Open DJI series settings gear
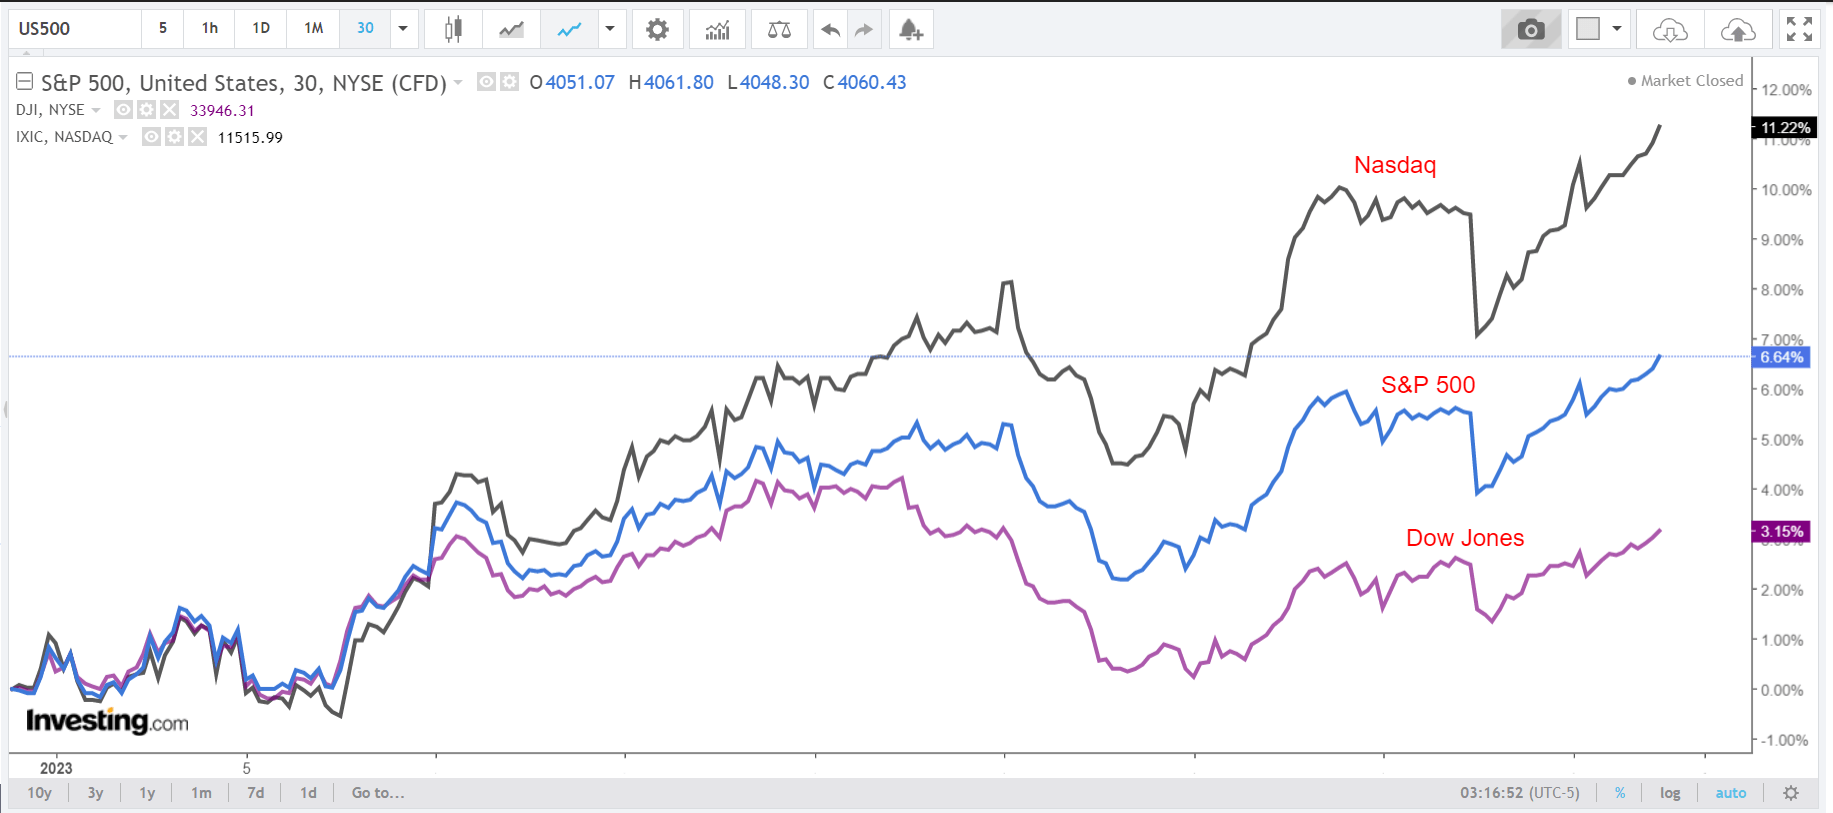Screen dimensions: 1833x813 coord(146,110)
